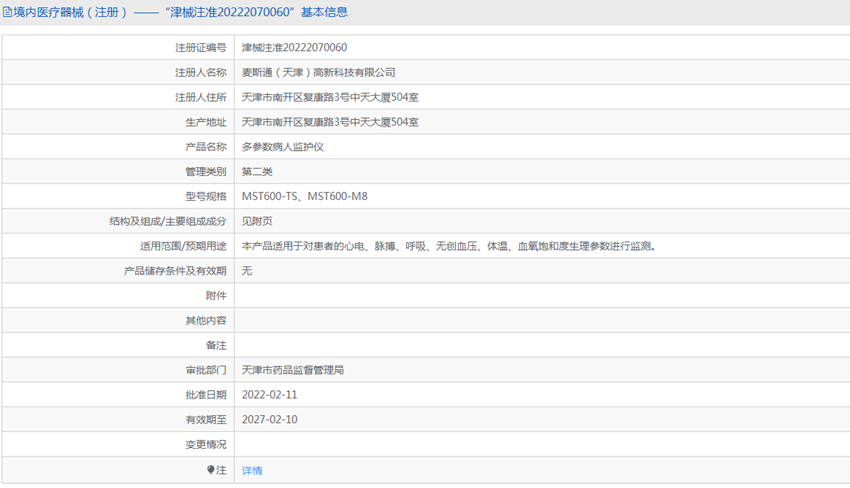Click the 注册人住所 label
Viewport: 850px width, 488px height.
[201, 98]
